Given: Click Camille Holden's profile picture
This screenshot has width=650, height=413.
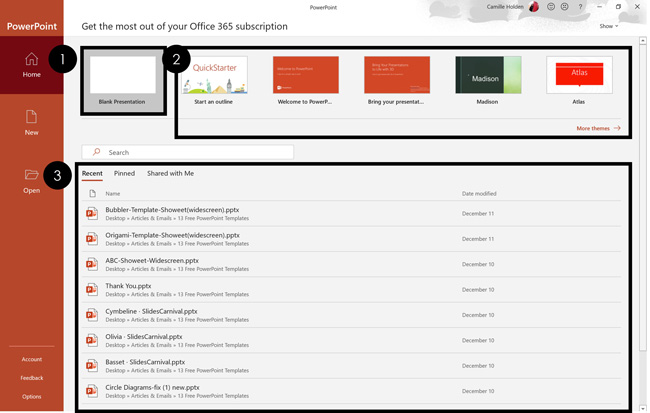Looking at the screenshot, I should coord(534,7).
